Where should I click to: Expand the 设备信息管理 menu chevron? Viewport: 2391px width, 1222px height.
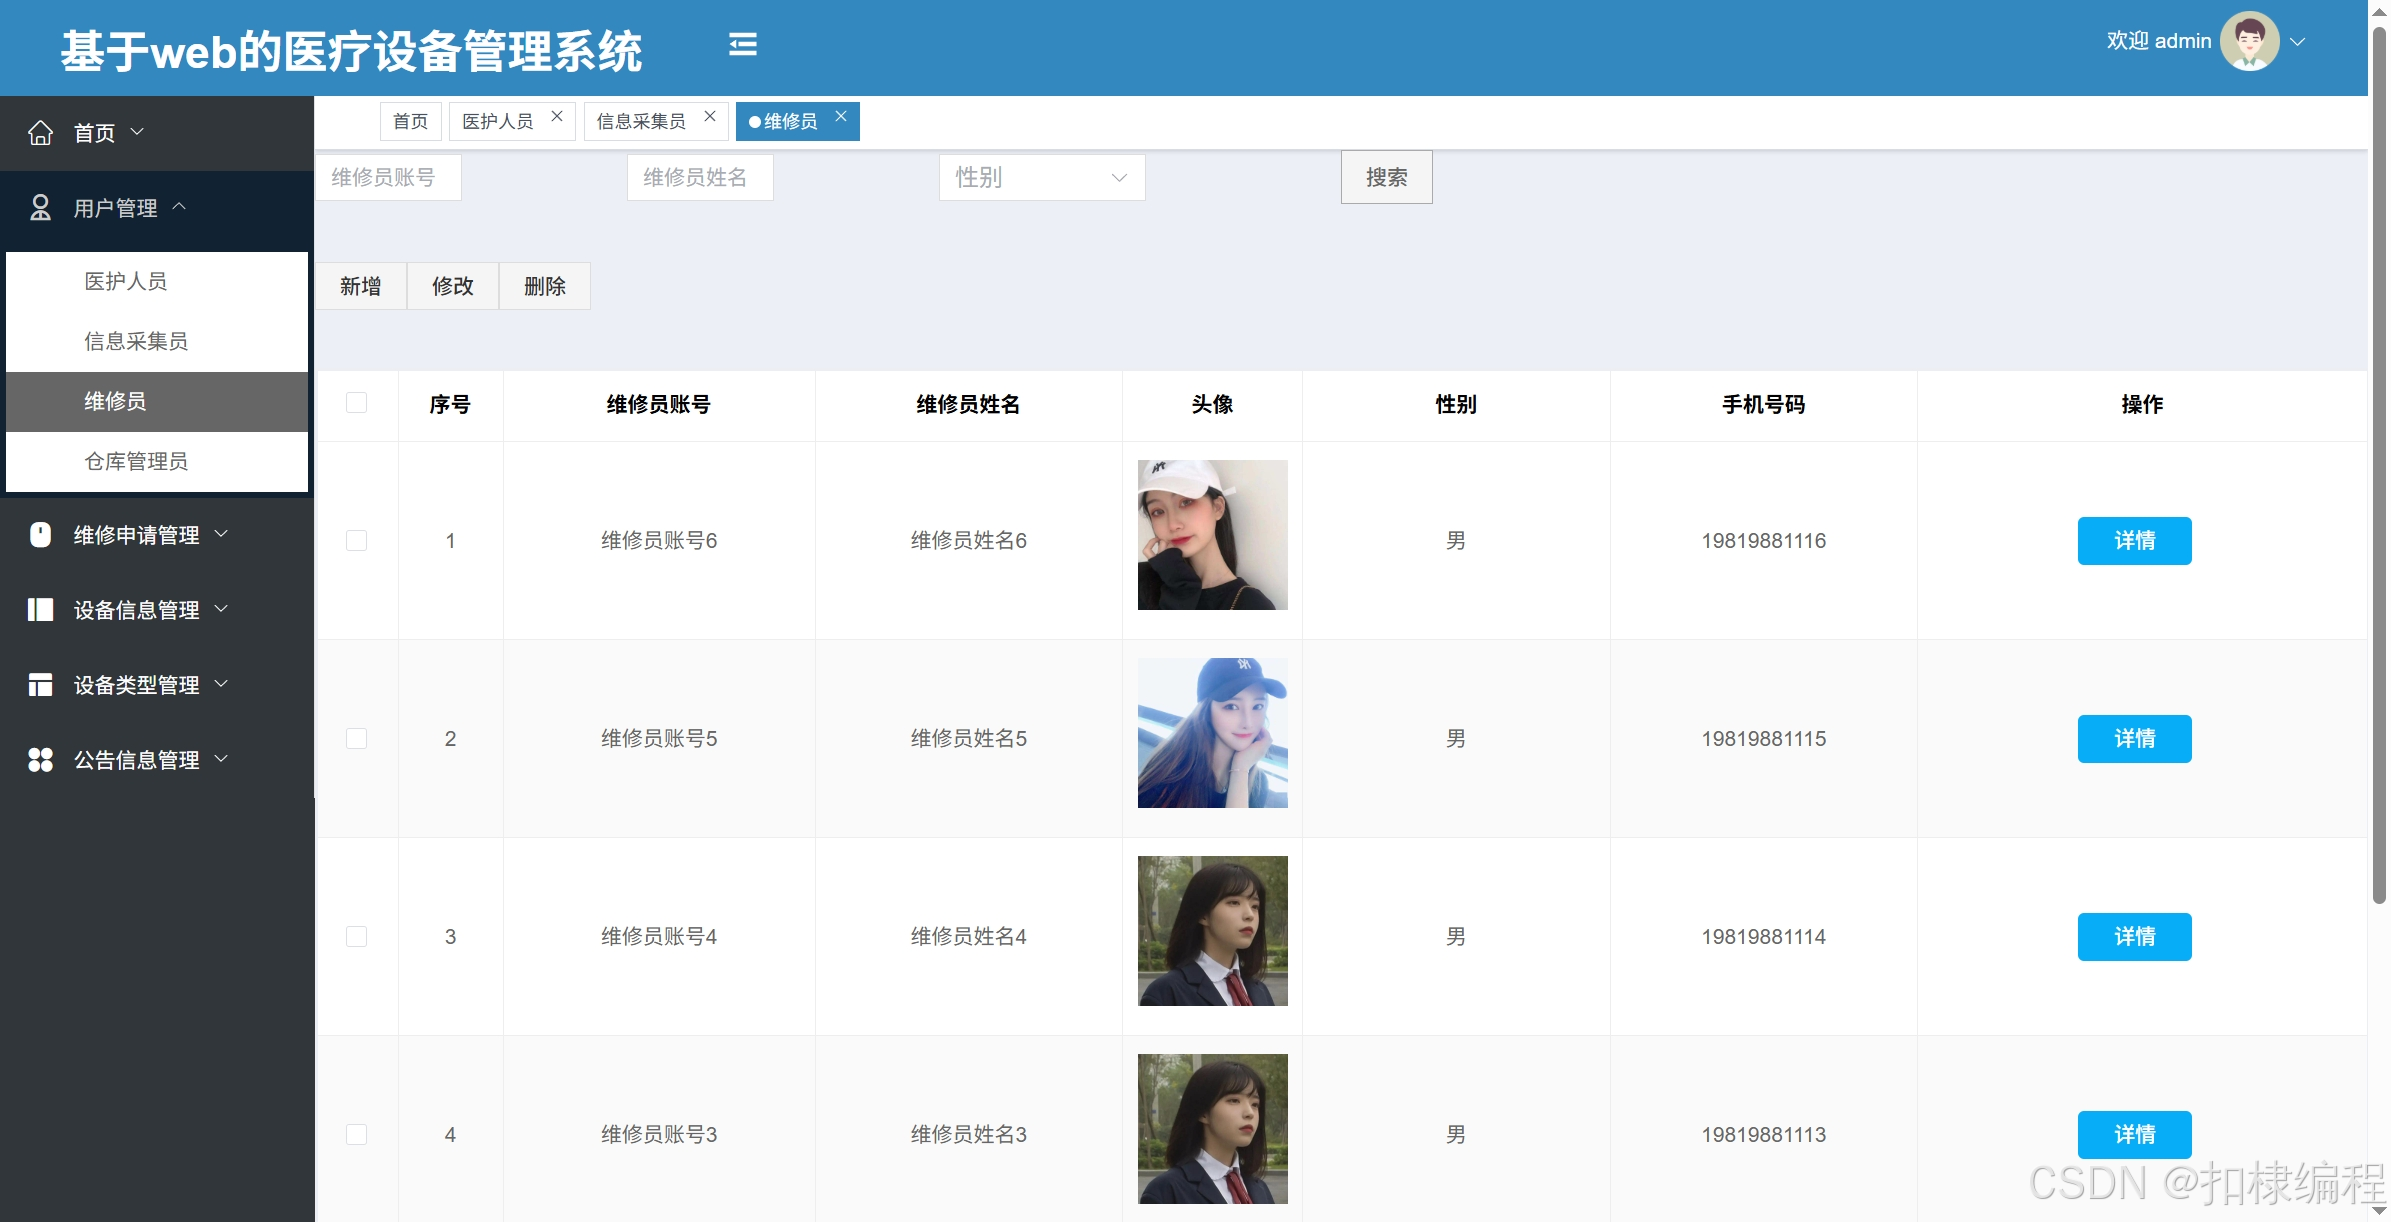pos(222,609)
